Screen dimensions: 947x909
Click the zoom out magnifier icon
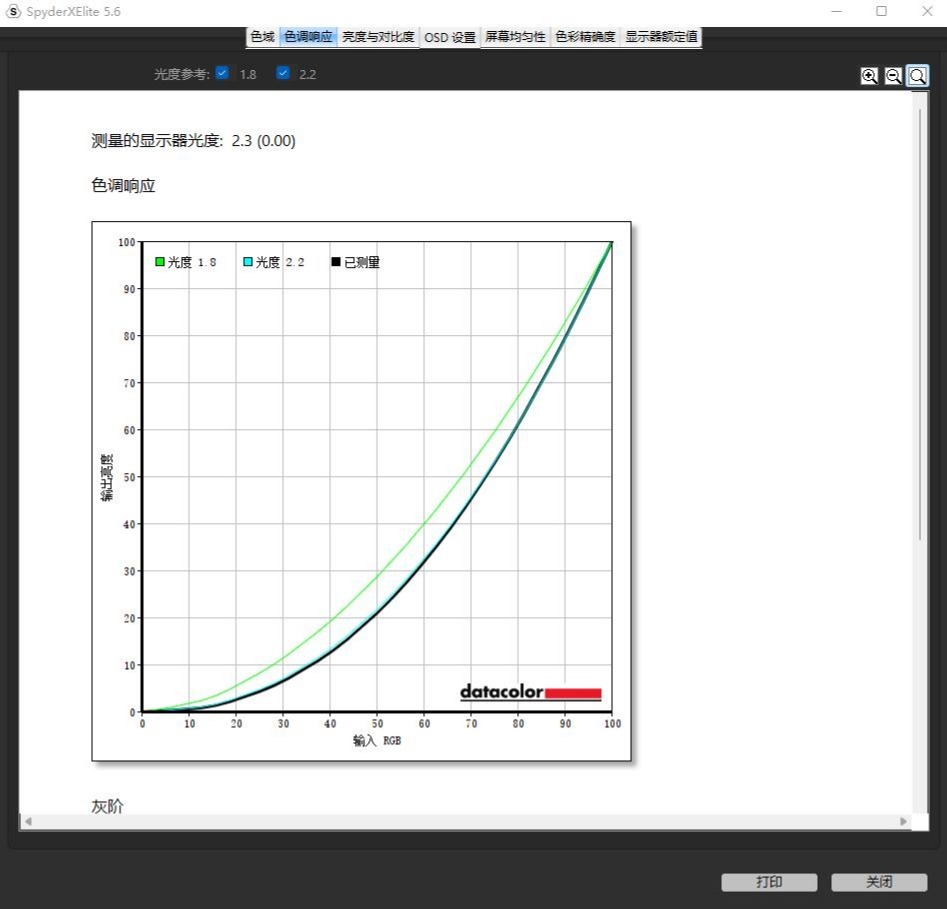coord(893,76)
